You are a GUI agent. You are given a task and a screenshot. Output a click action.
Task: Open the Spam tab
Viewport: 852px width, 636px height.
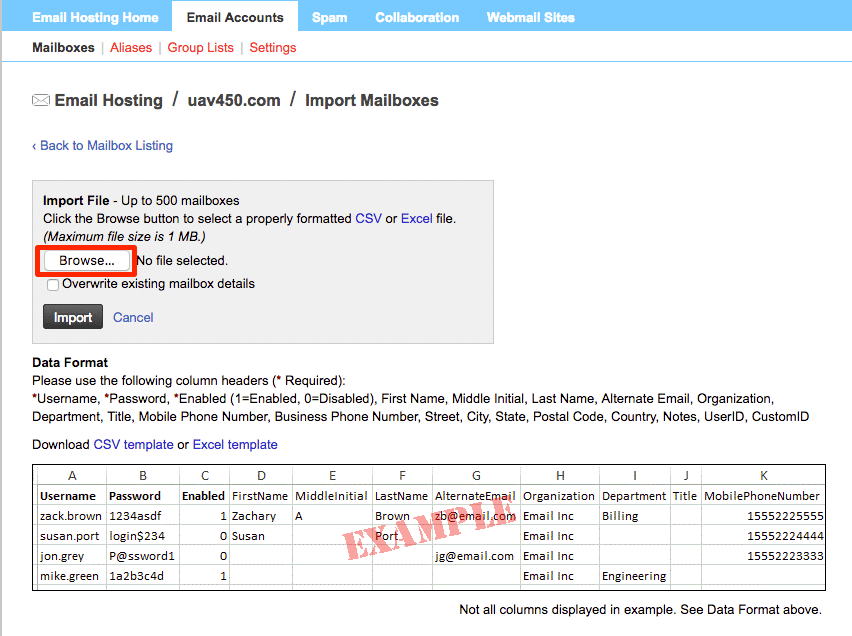[x=329, y=17]
